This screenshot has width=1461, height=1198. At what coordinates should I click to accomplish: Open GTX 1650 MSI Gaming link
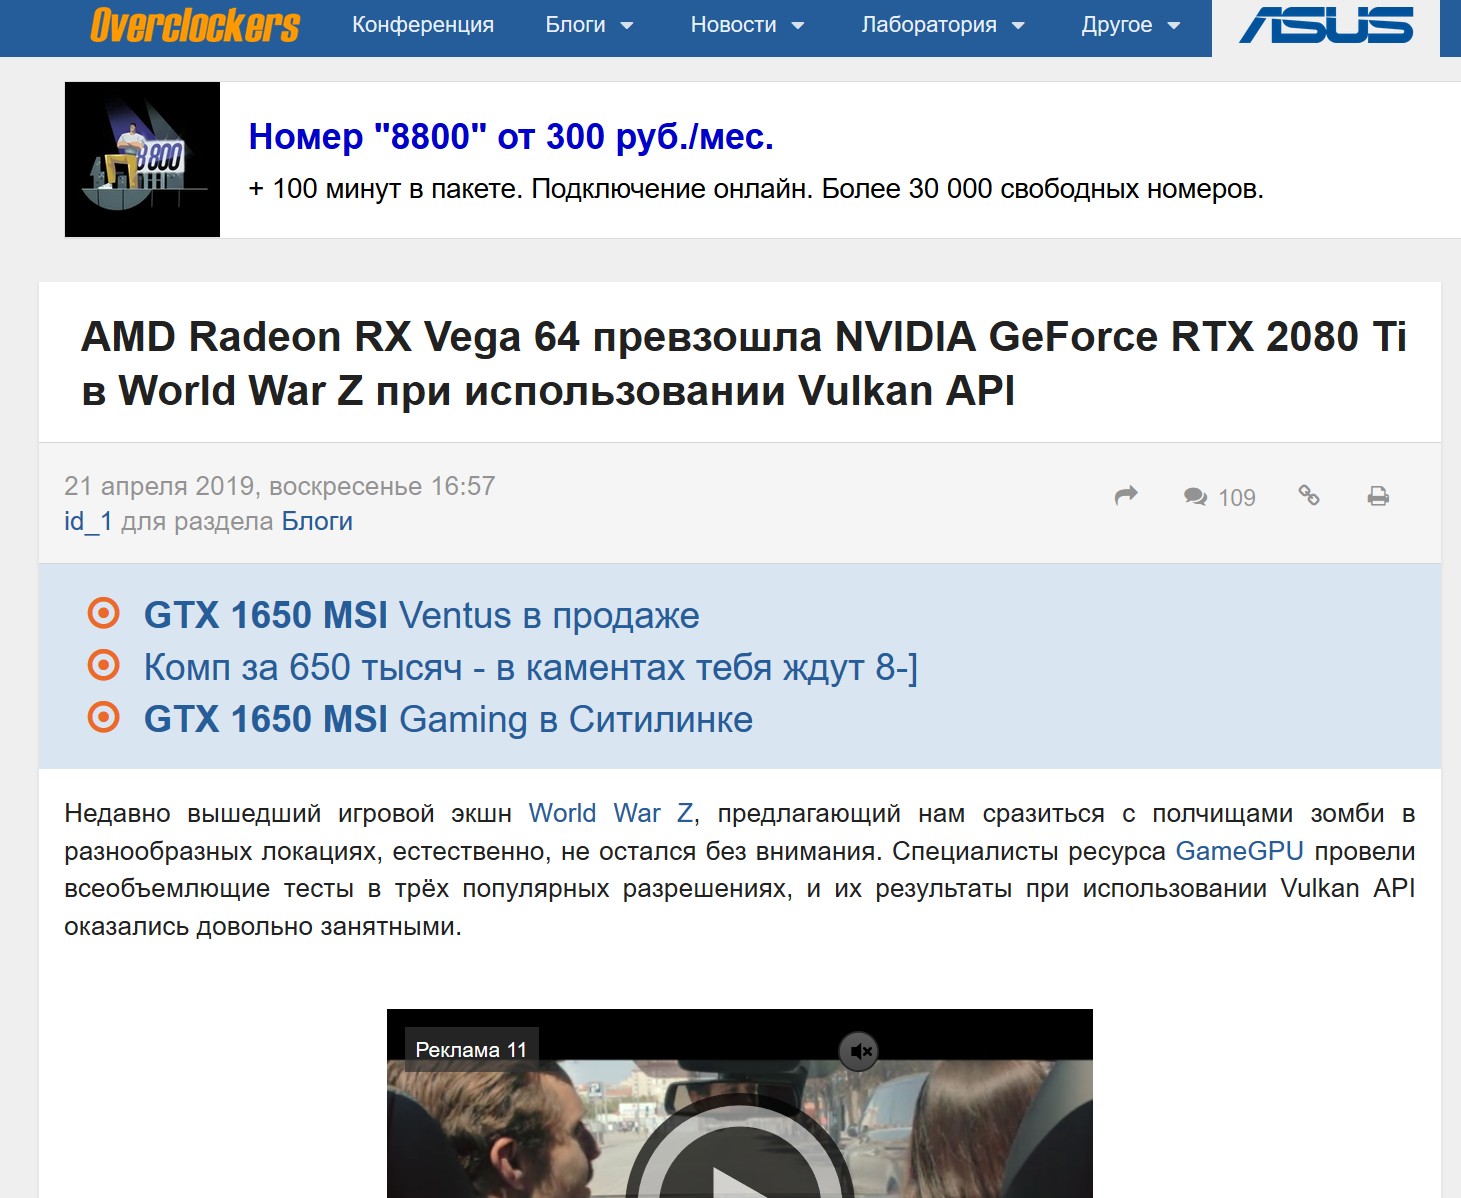pyautogui.click(x=448, y=719)
